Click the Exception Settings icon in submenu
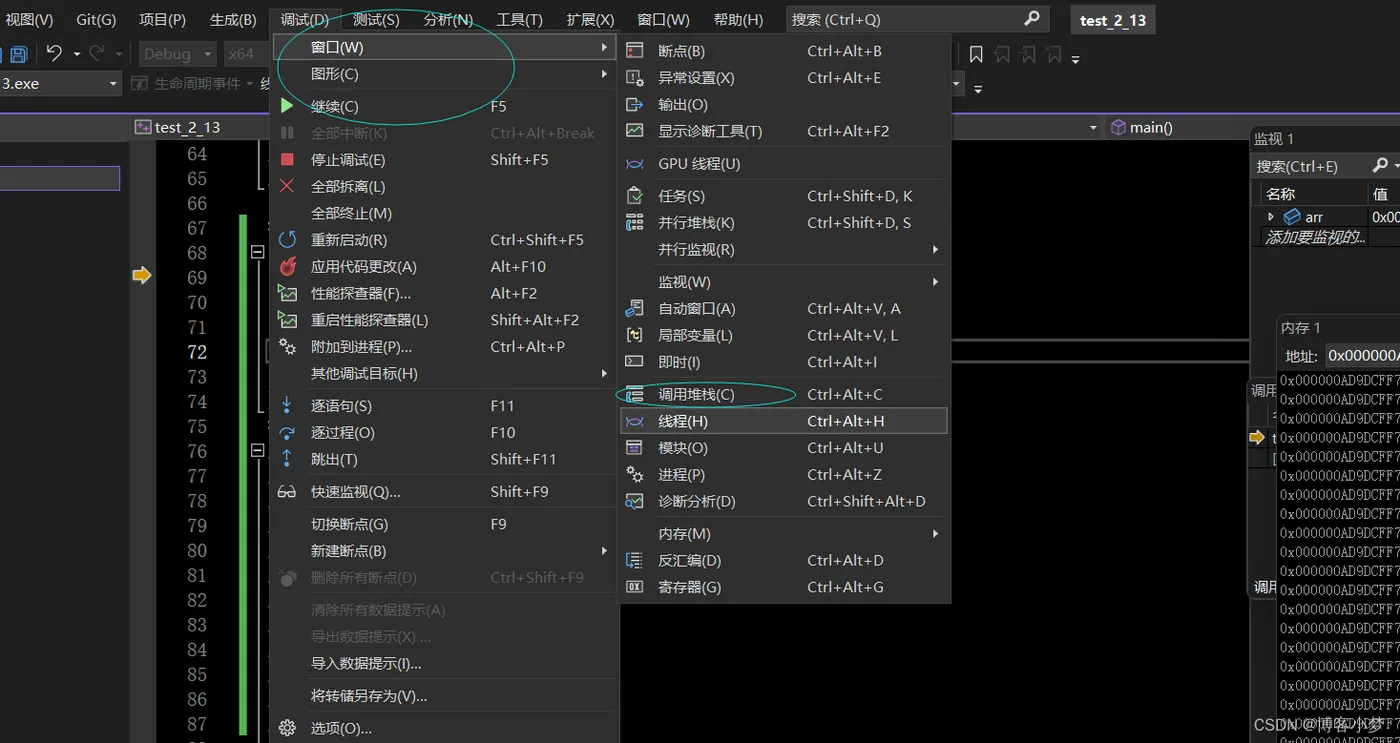This screenshot has height=743, width=1400. click(634, 77)
